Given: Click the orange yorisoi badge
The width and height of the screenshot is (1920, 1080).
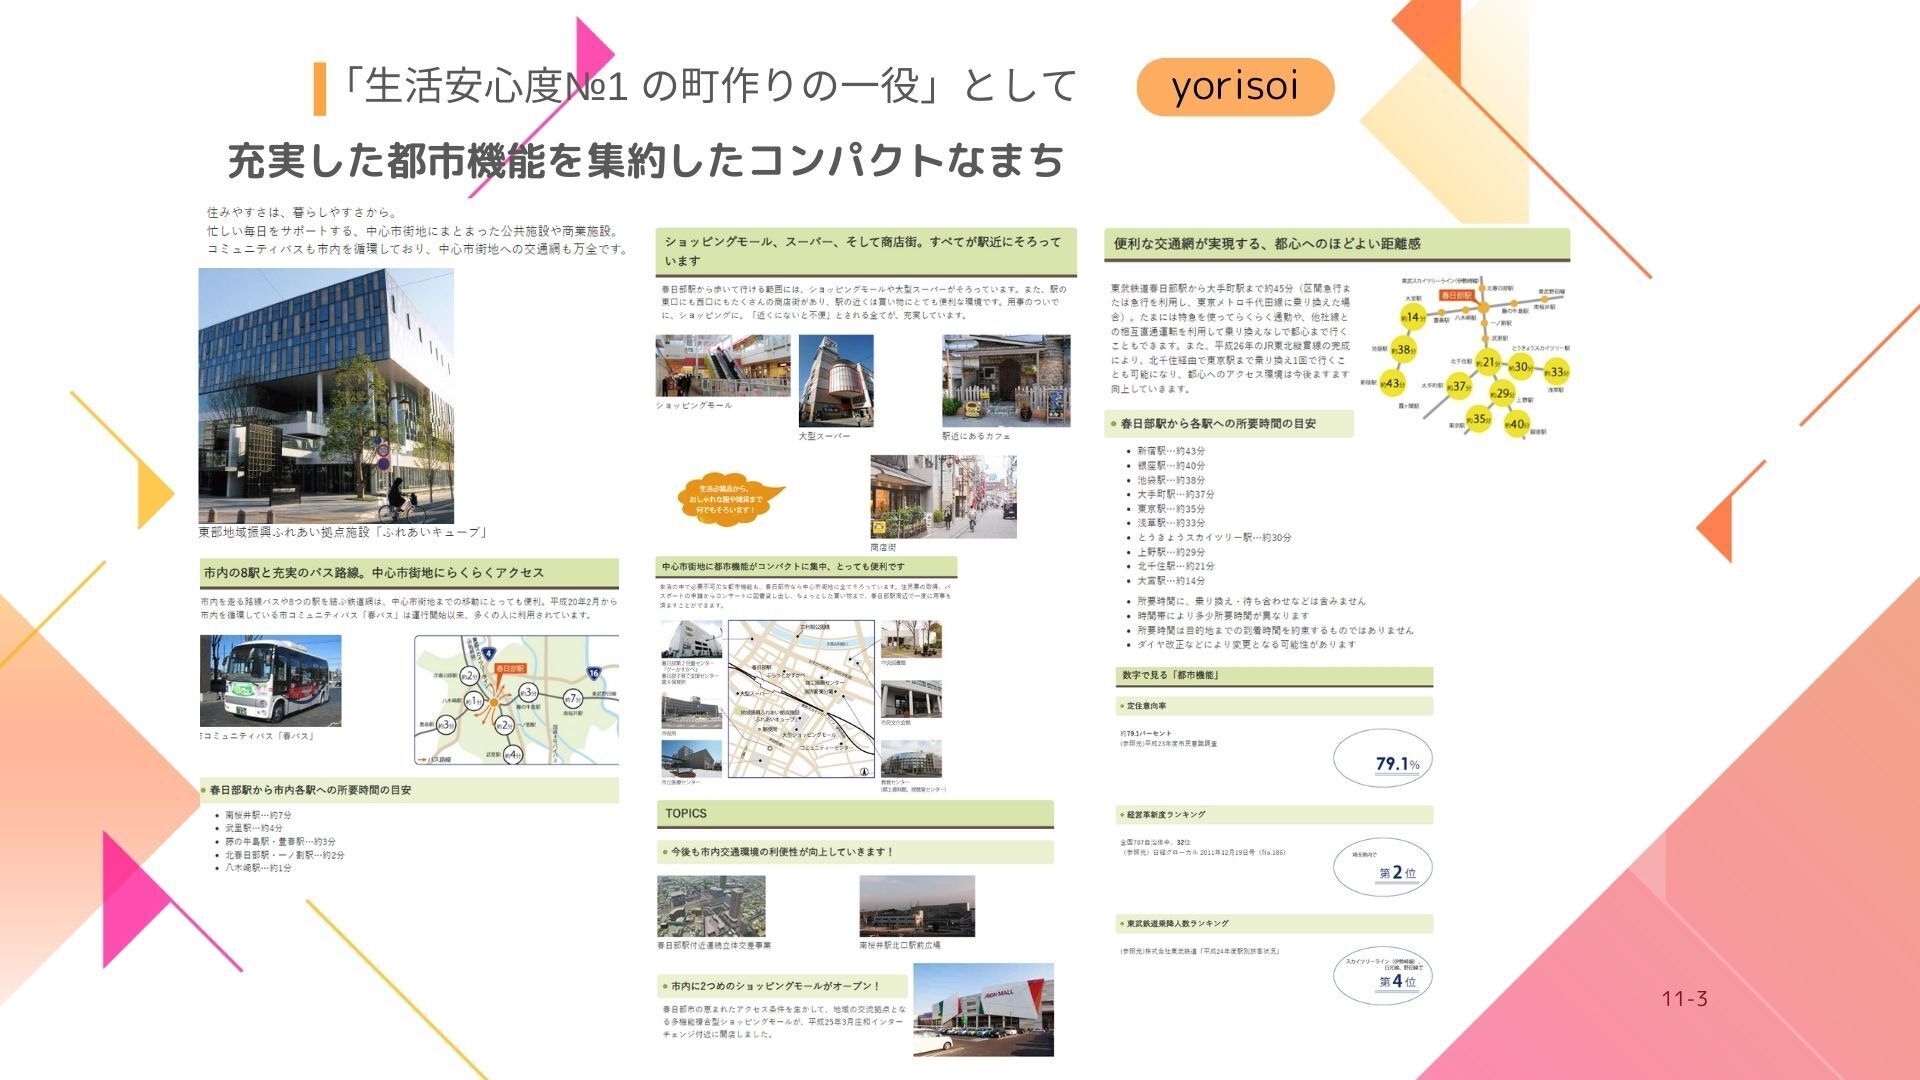Looking at the screenshot, I should [x=1235, y=87].
